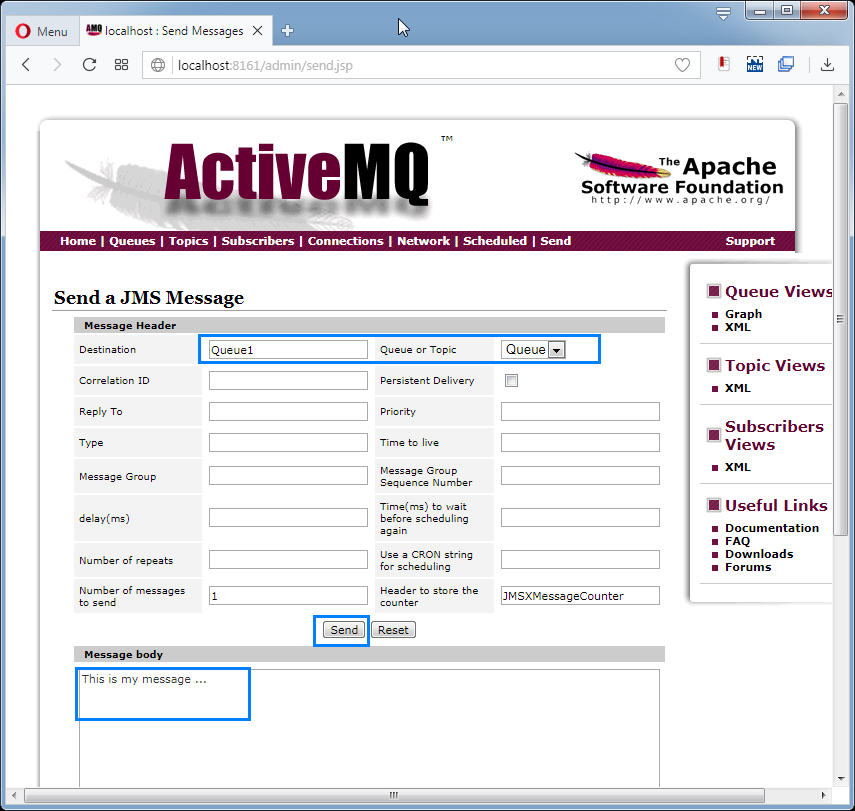Open Connections in navigation bar
855x811 pixels.
pos(346,241)
